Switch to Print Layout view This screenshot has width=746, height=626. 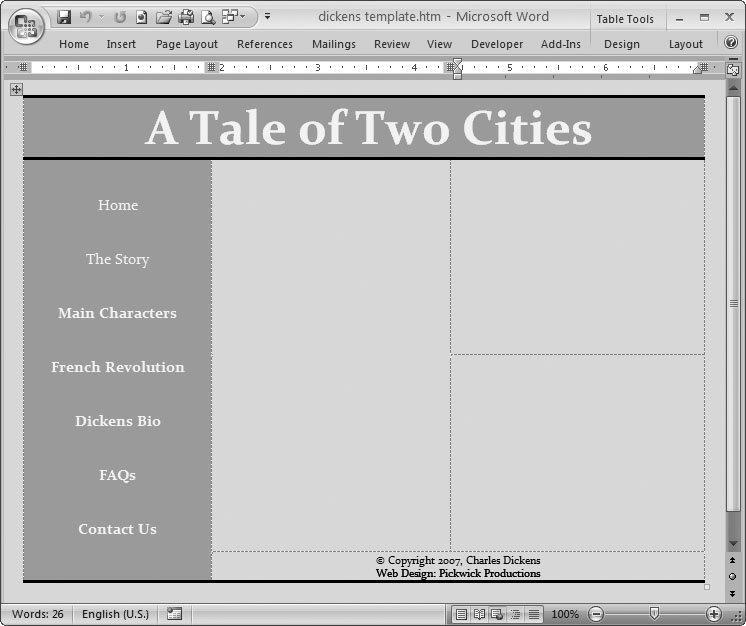tap(461, 614)
